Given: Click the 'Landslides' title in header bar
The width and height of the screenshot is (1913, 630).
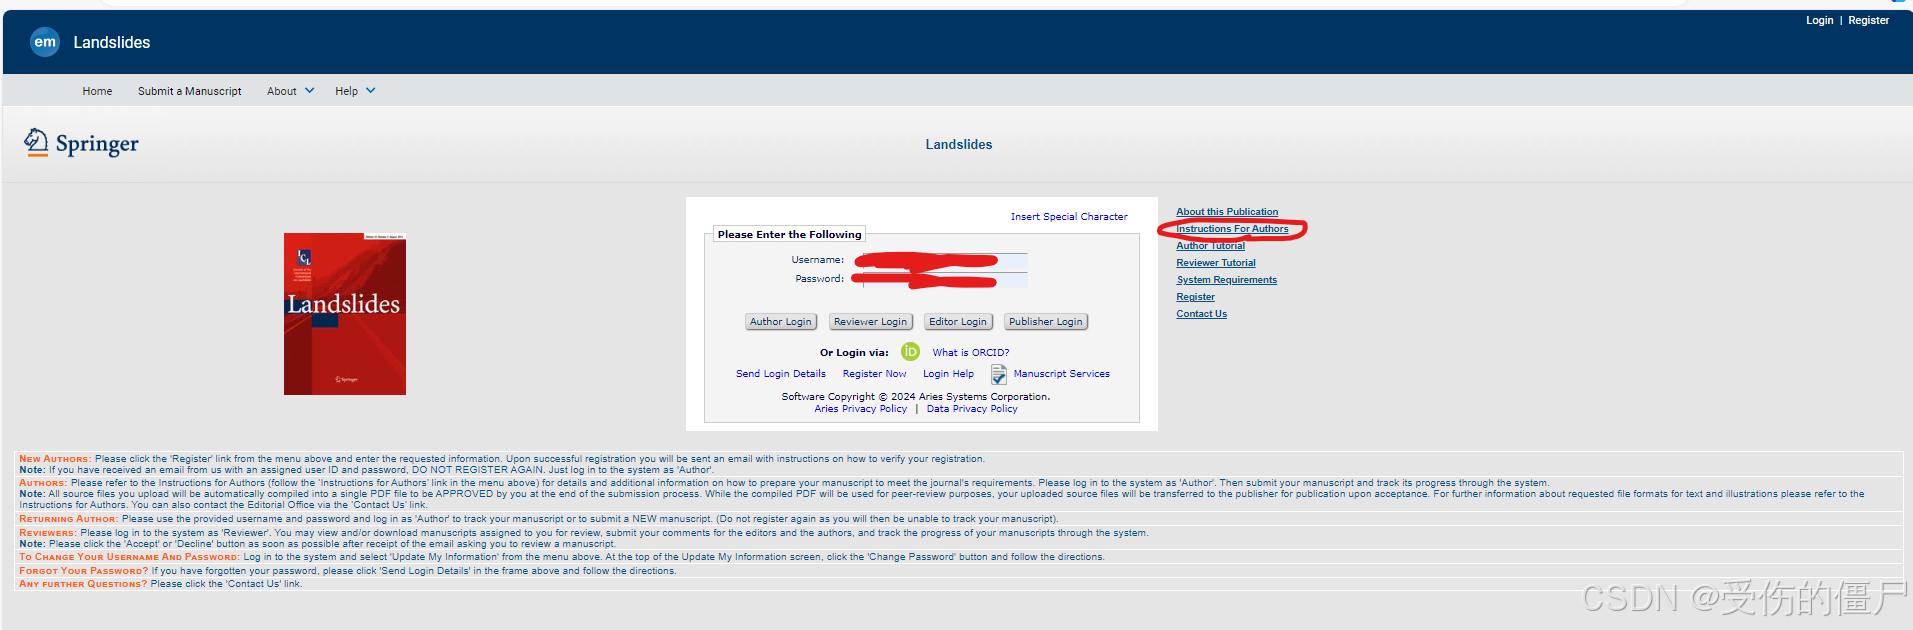Looking at the screenshot, I should click(x=112, y=42).
